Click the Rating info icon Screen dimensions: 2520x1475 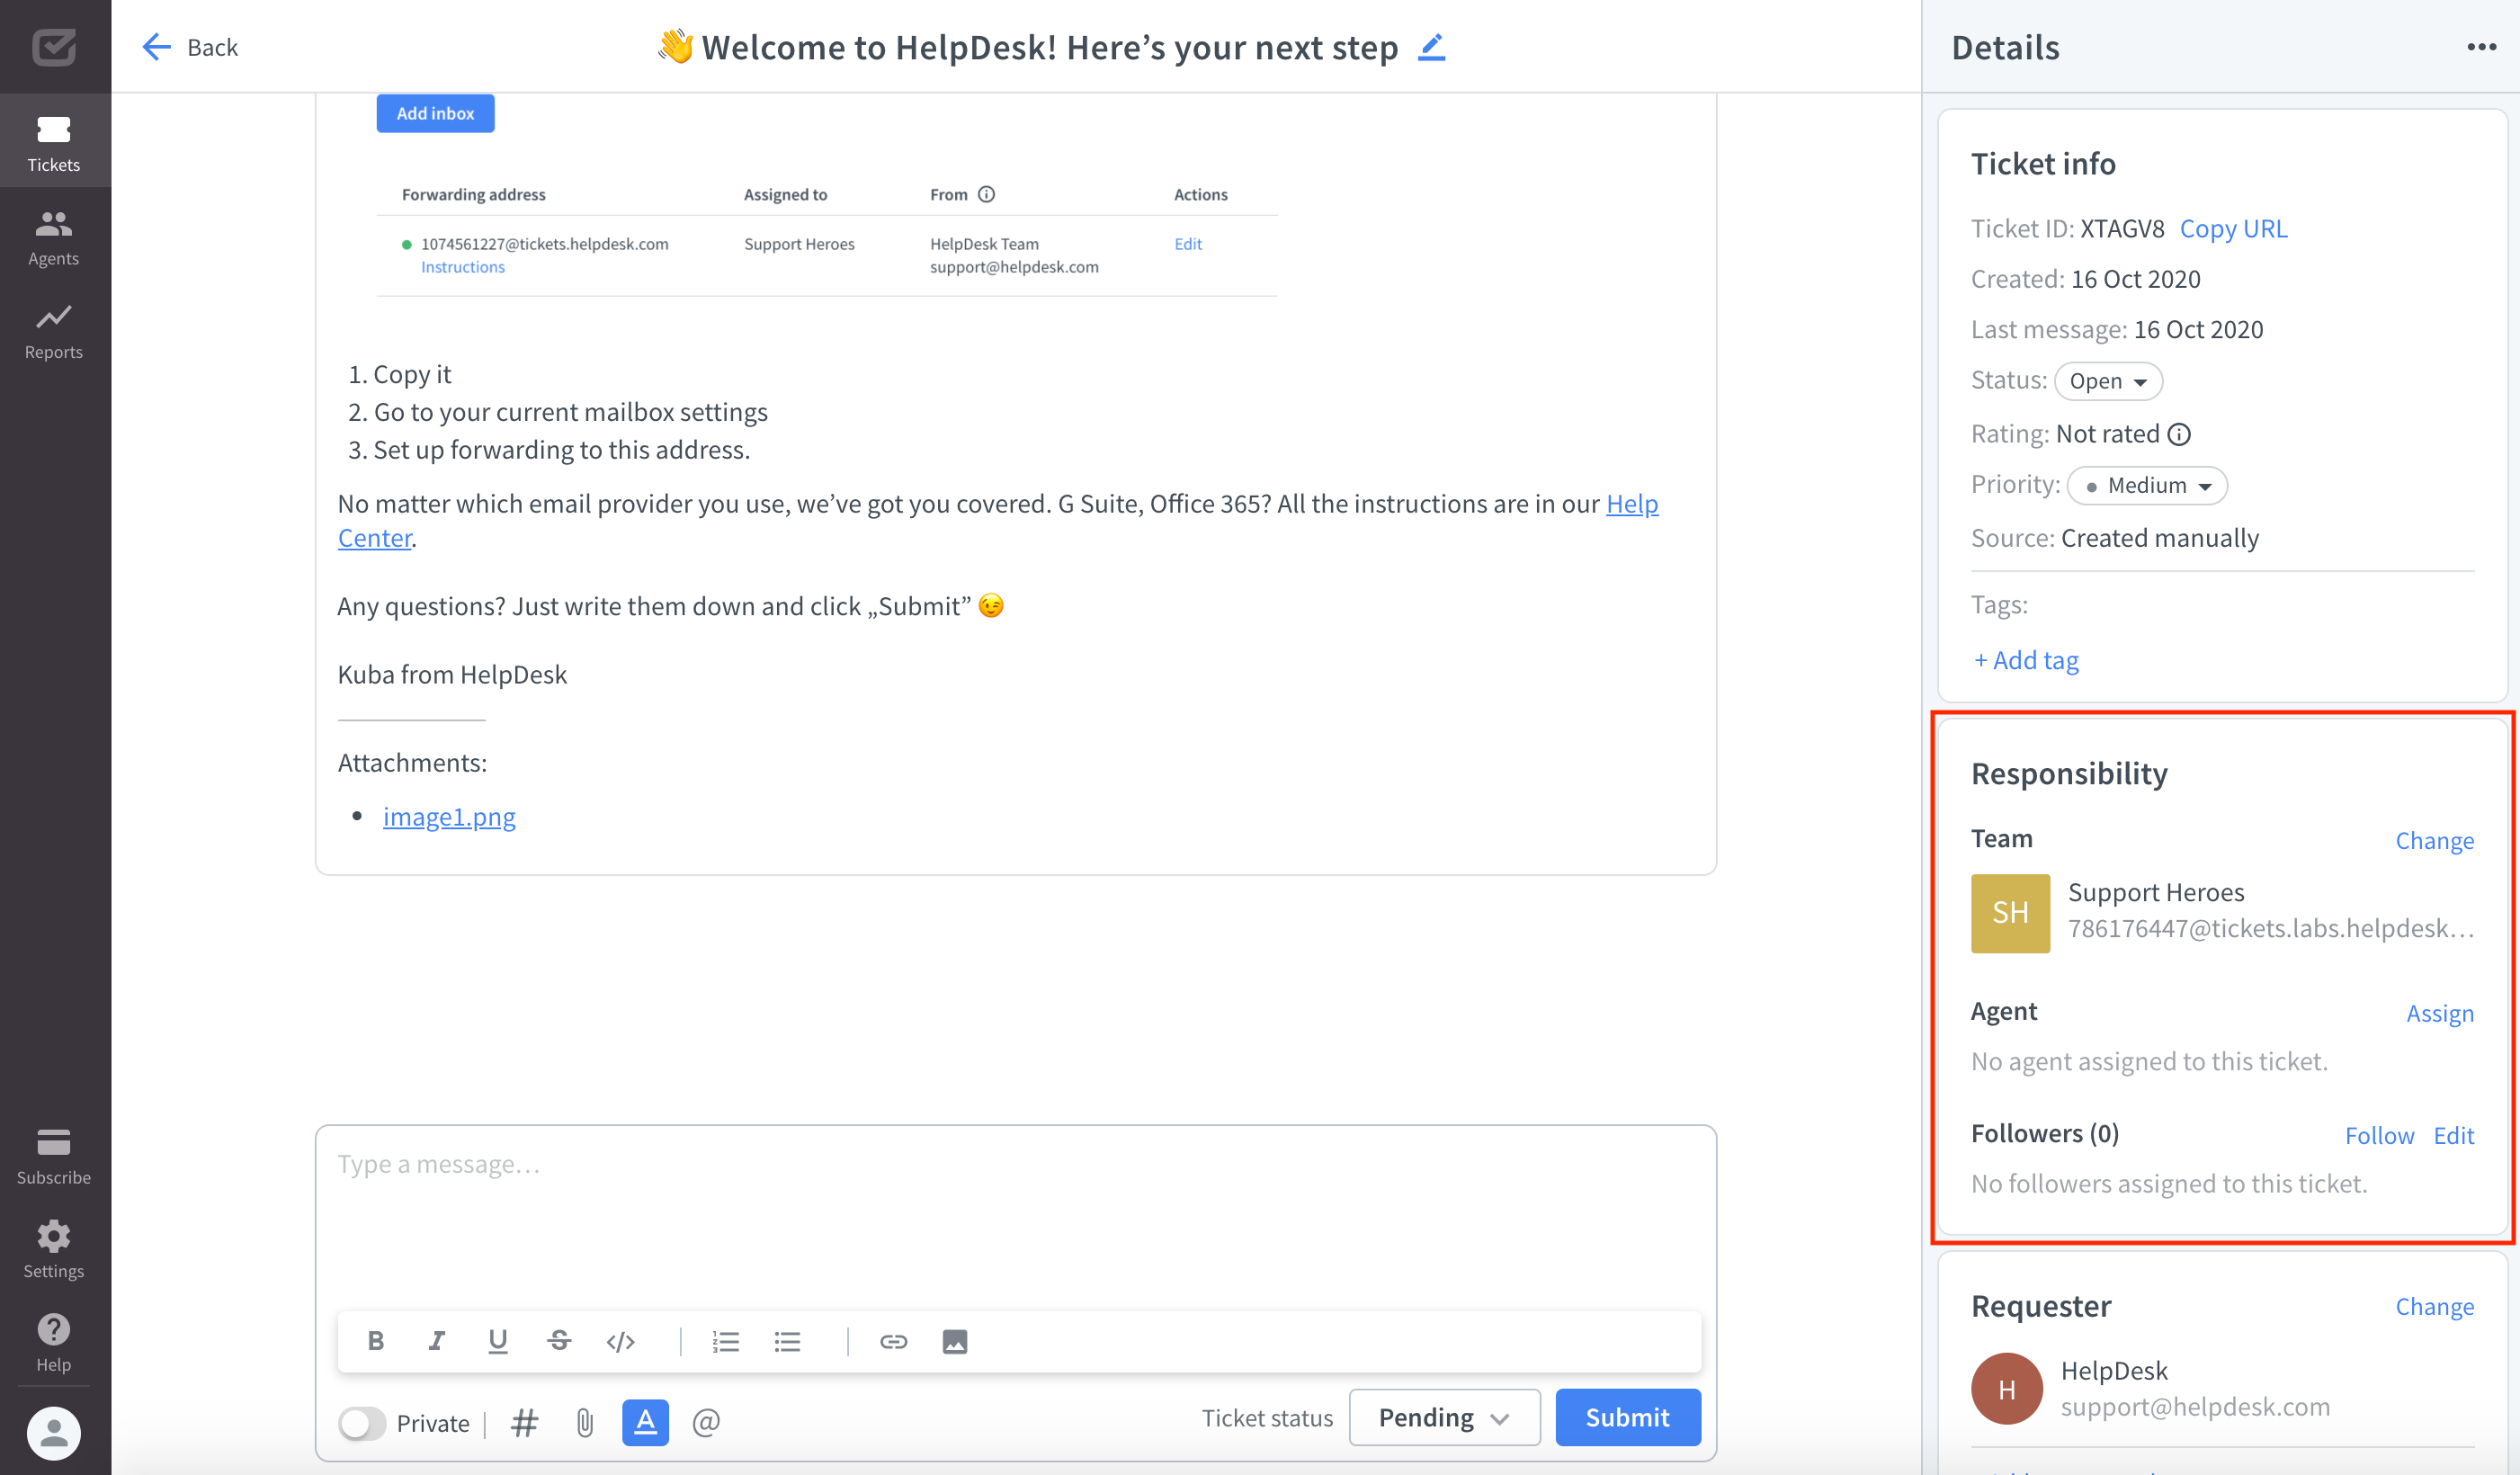[x=2179, y=434]
